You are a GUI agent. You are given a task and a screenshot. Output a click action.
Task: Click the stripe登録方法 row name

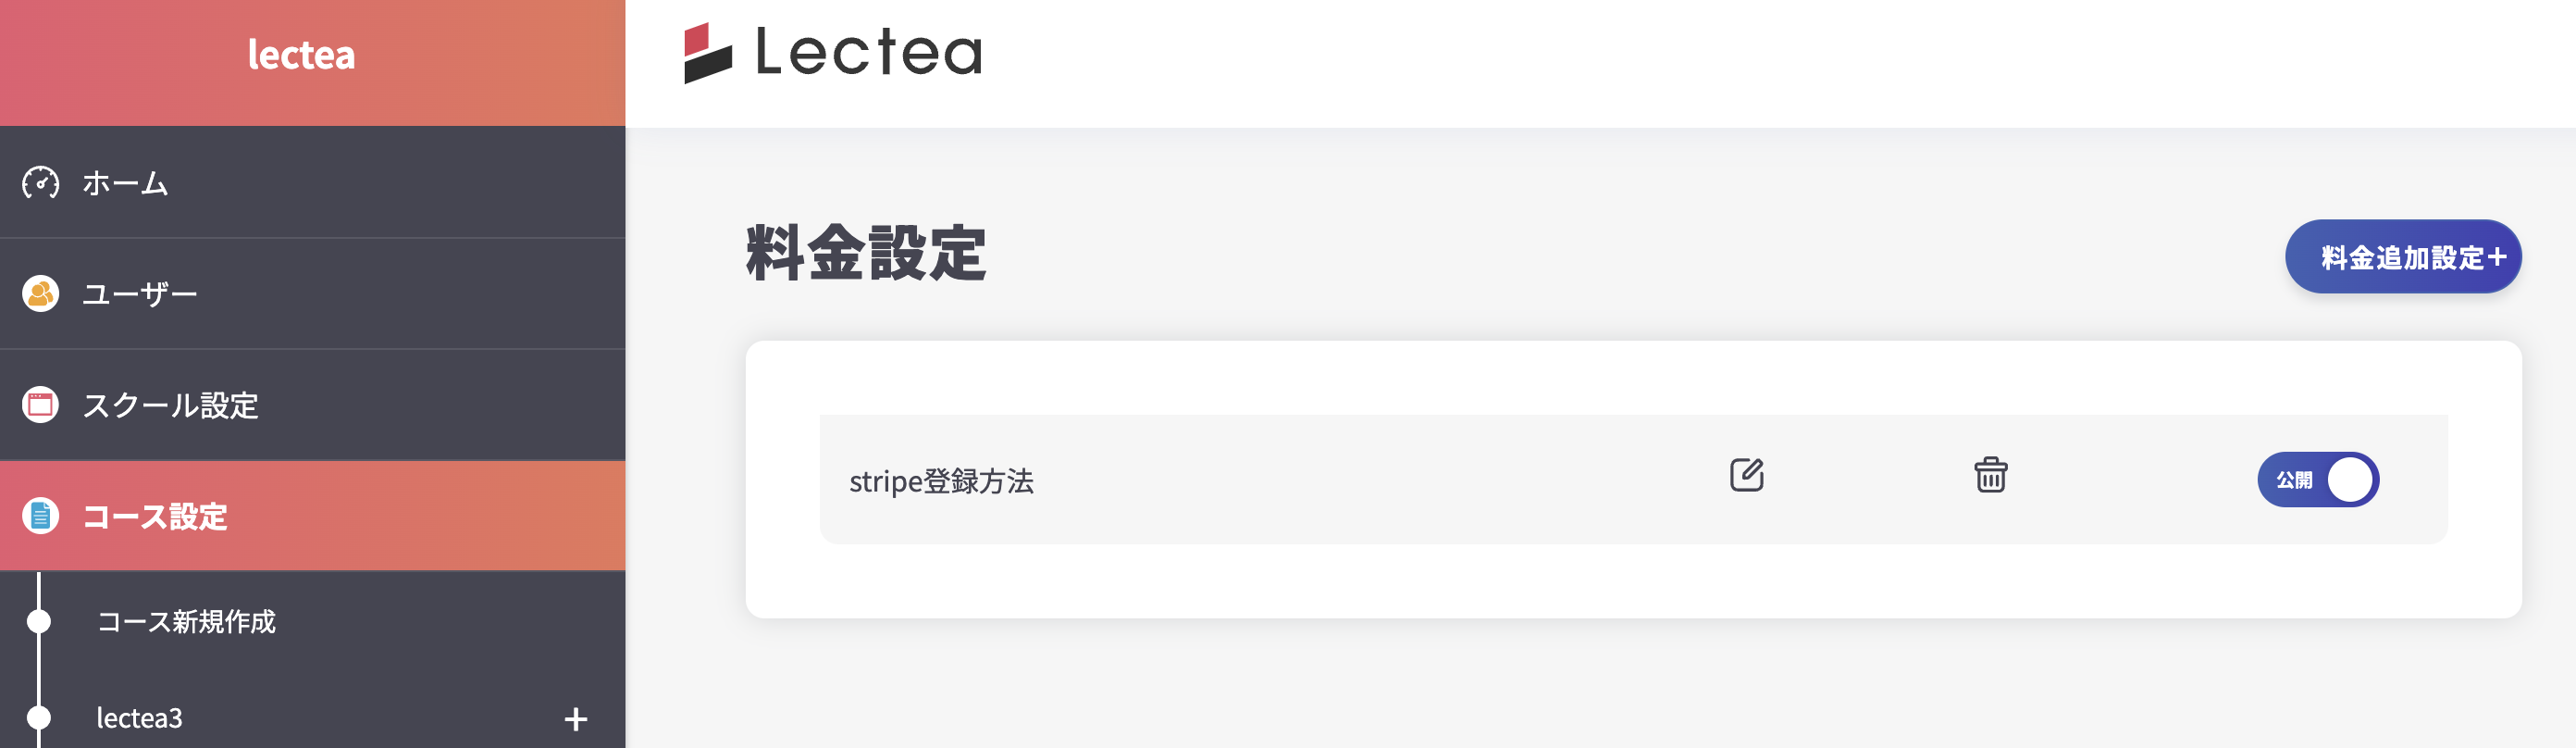click(941, 481)
